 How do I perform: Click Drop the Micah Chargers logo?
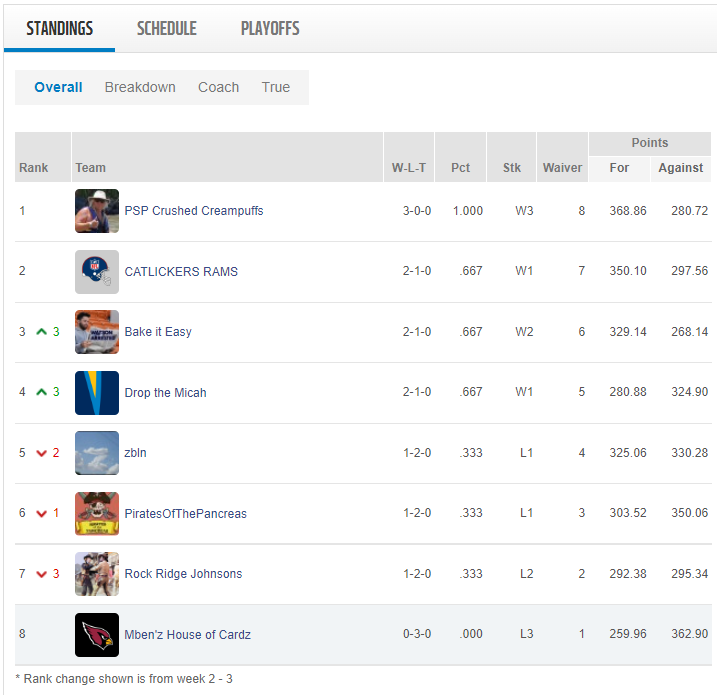coord(97,393)
